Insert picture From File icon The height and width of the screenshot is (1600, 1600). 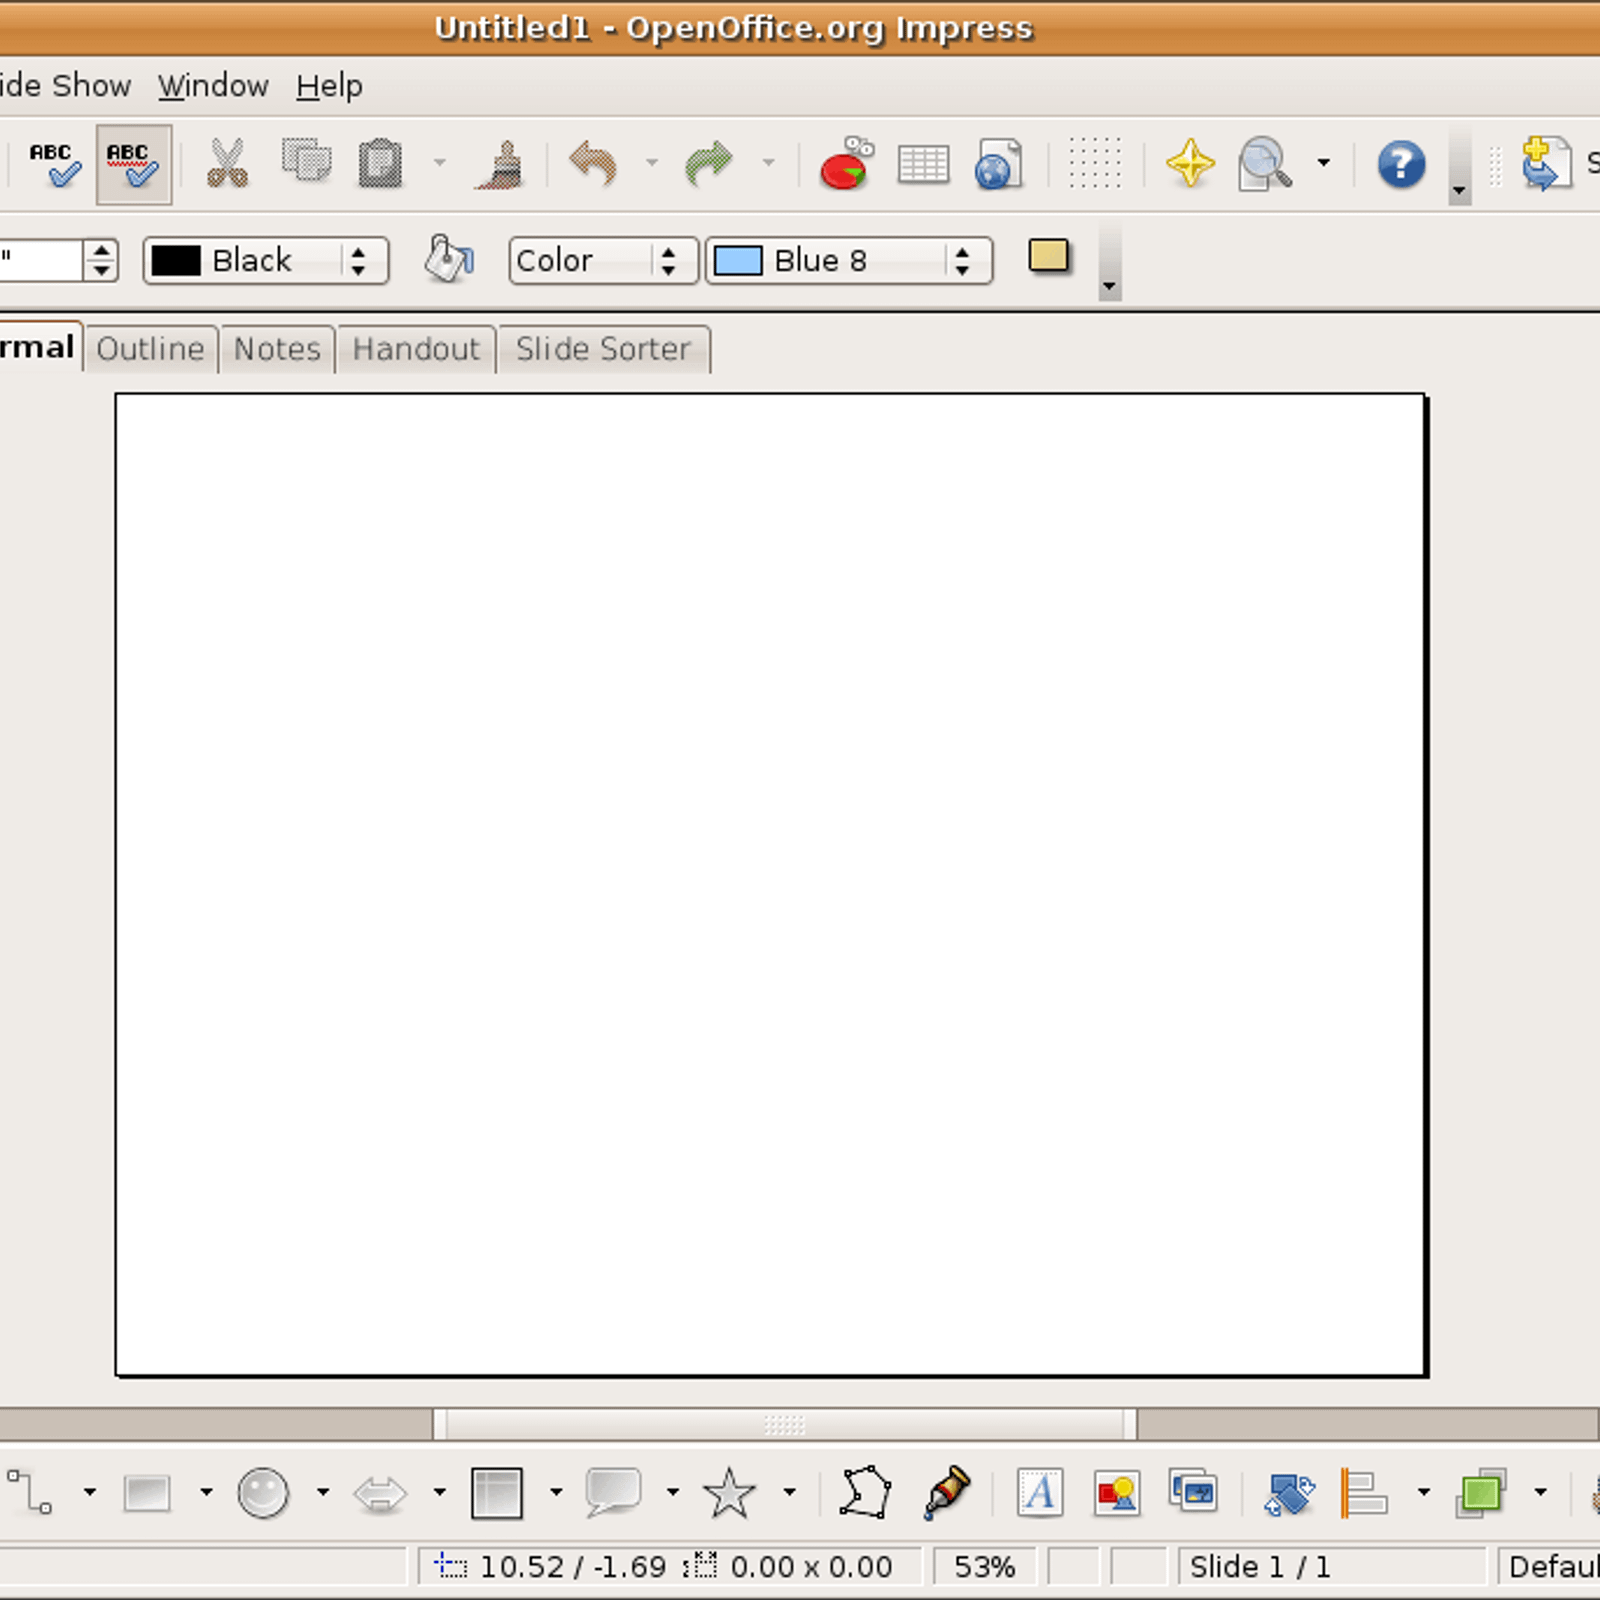click(x=1117, y=1493)
